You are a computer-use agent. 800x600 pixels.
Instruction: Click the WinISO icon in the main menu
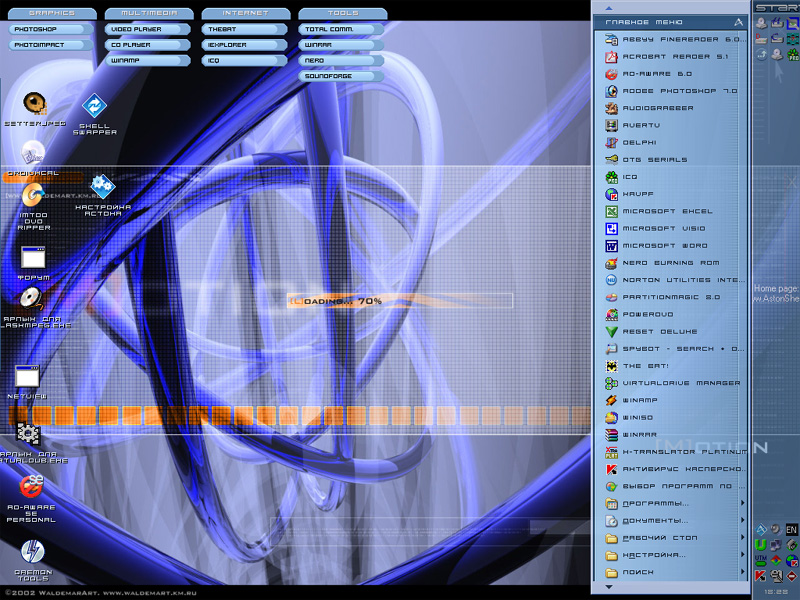(x=611, y=418)
